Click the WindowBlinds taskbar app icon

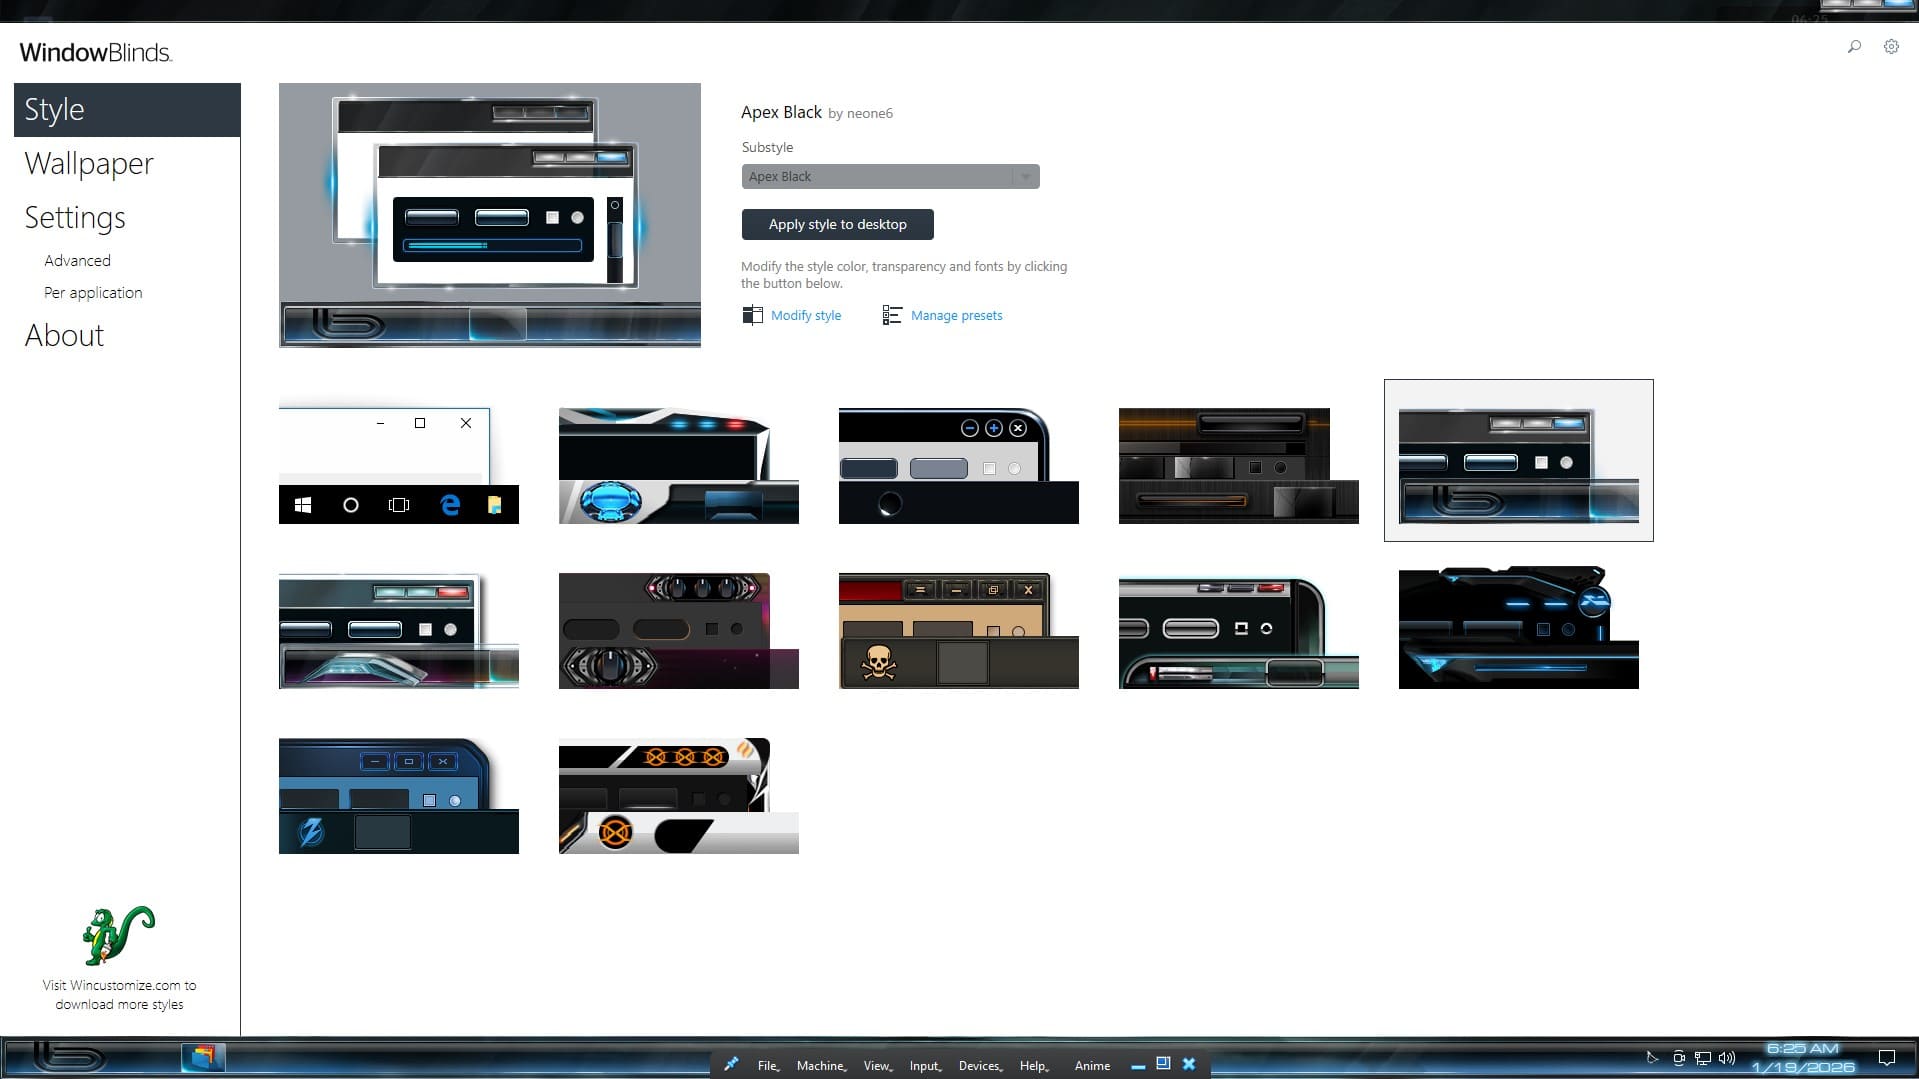point(203,1057)
